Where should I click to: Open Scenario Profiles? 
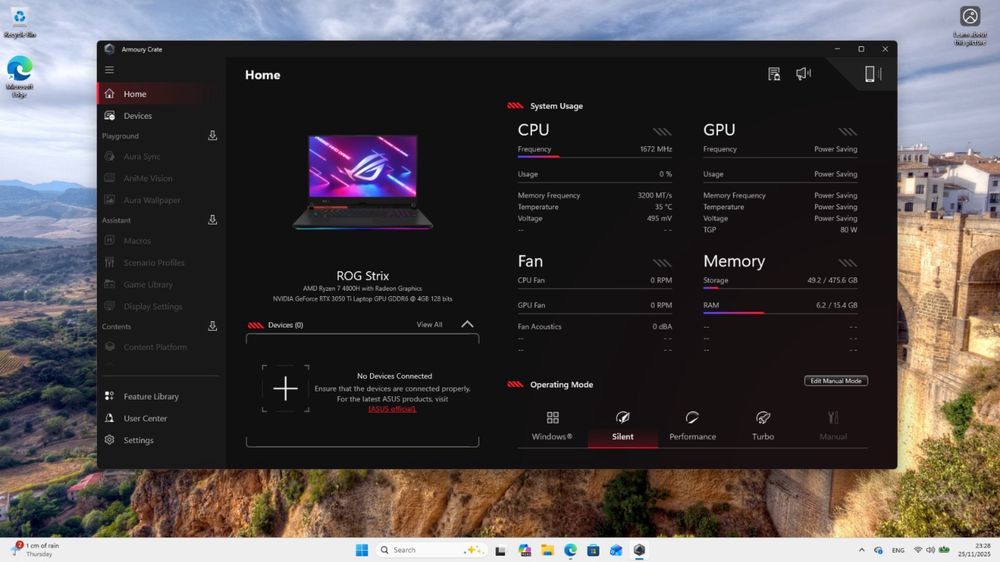coord(159,262)
